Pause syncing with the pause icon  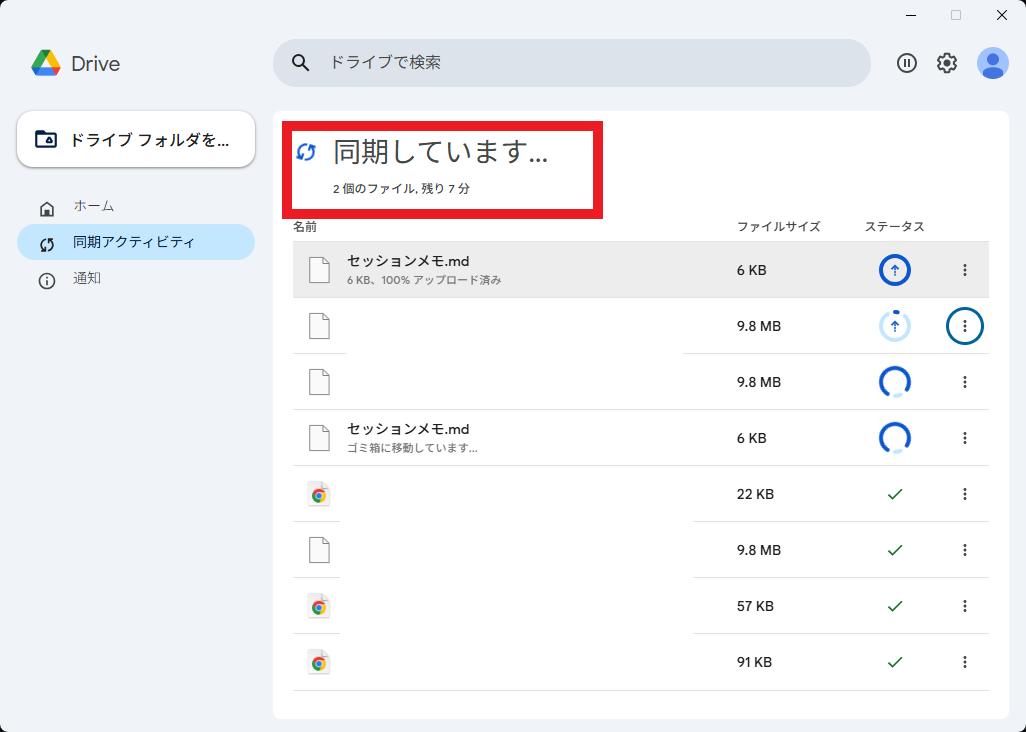[906, 63]
